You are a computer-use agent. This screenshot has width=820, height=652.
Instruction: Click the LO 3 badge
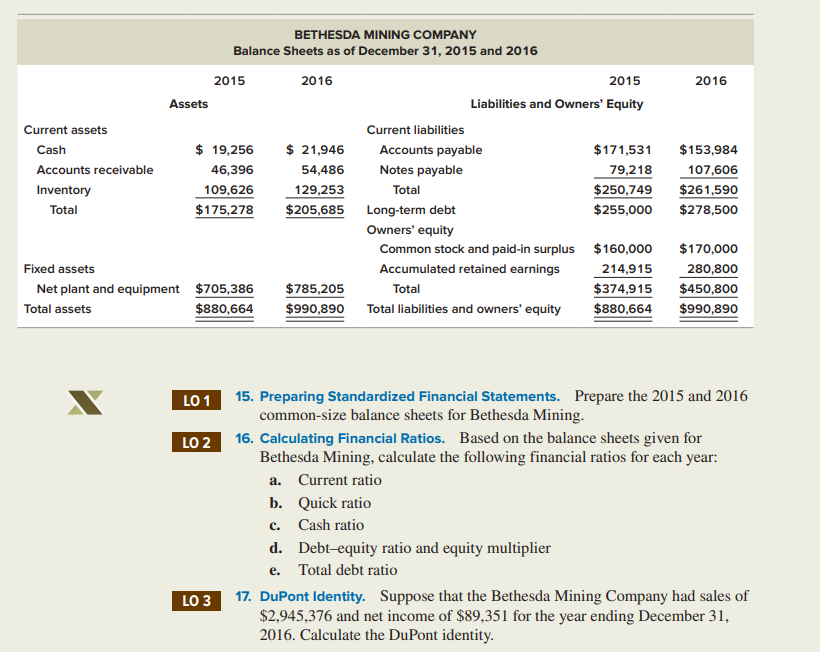click(x=196, y=601)
